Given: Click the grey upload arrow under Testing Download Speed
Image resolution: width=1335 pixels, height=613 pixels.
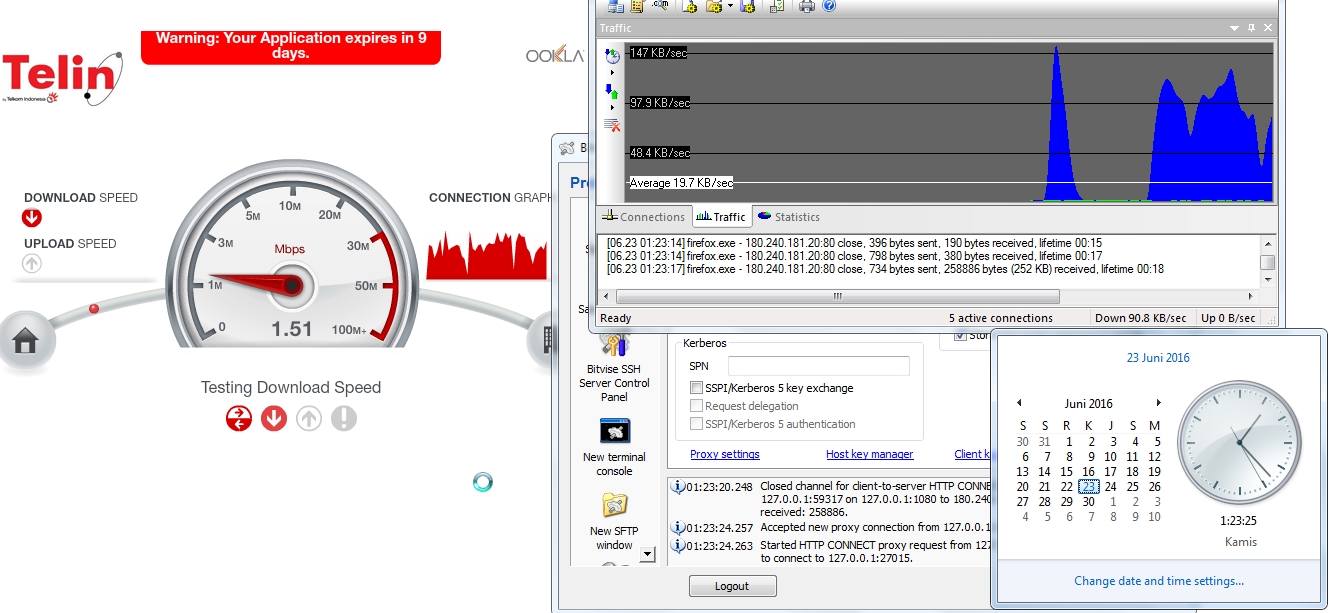Looking at the screenshot, I should click(309, 418).
